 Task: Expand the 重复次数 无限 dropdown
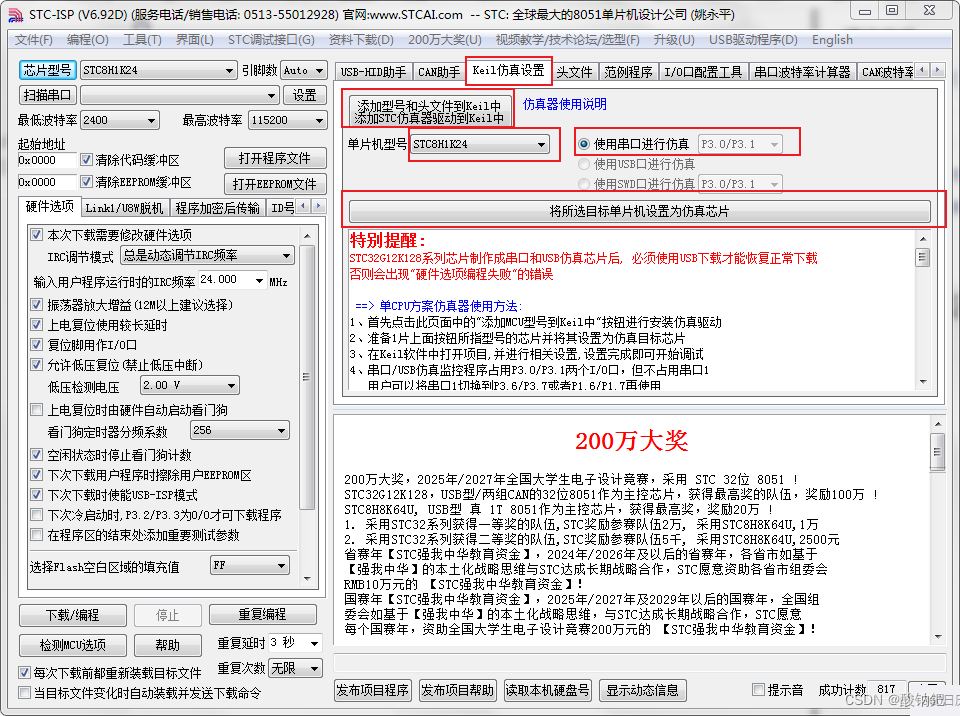pos(314,668)
